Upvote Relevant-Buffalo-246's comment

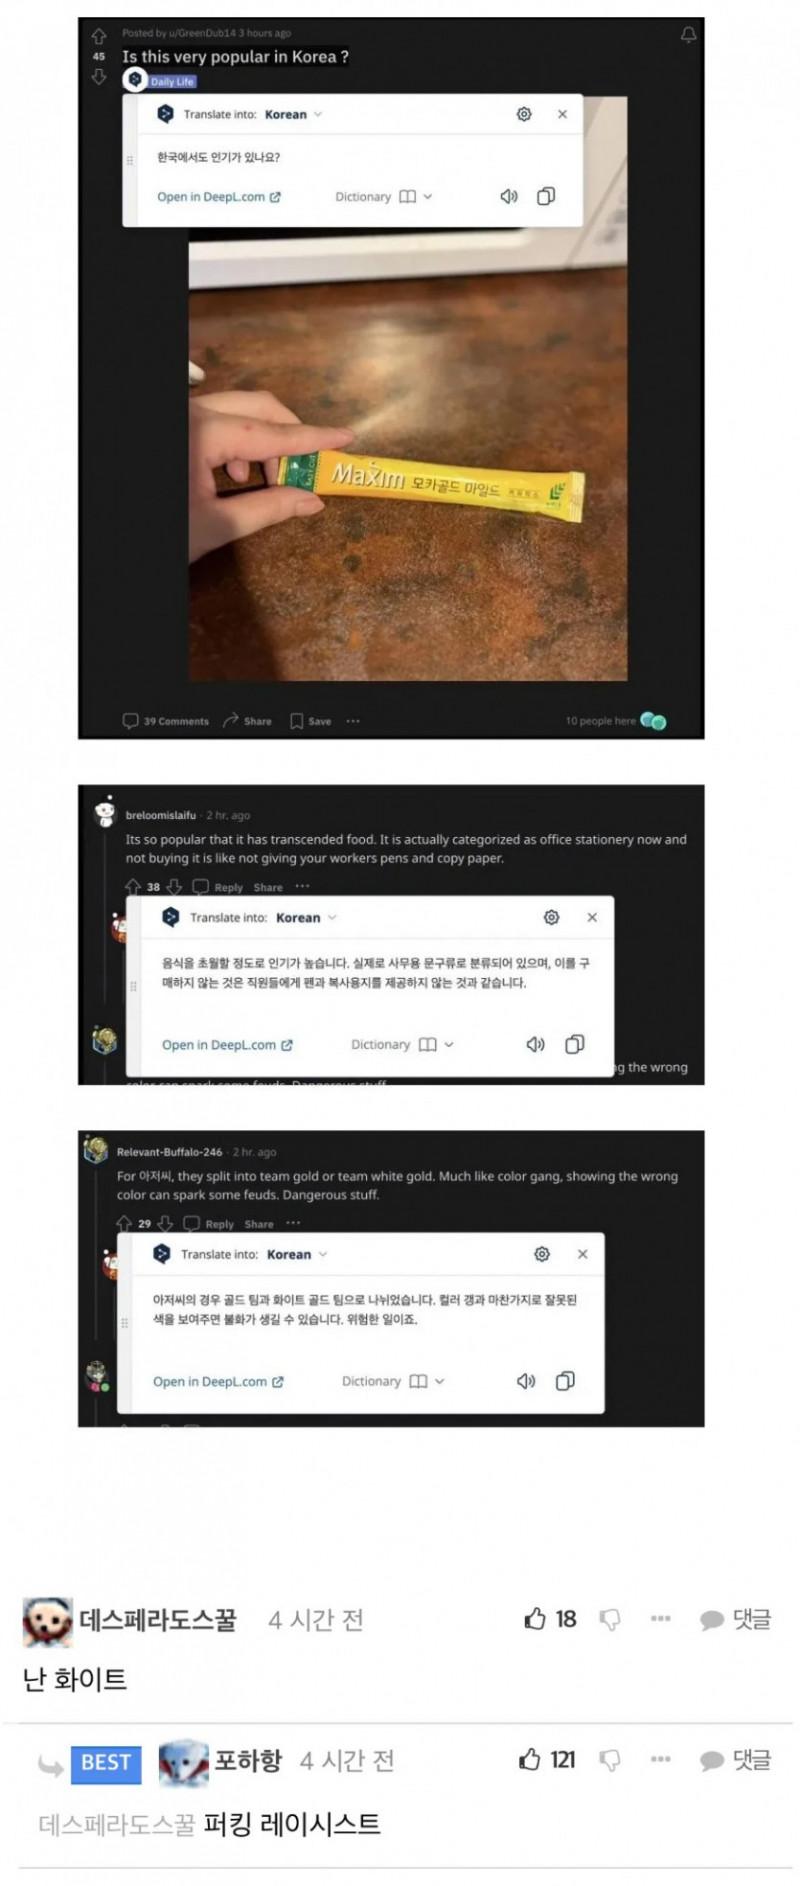pyautogui.click(x=124, y=1223)
